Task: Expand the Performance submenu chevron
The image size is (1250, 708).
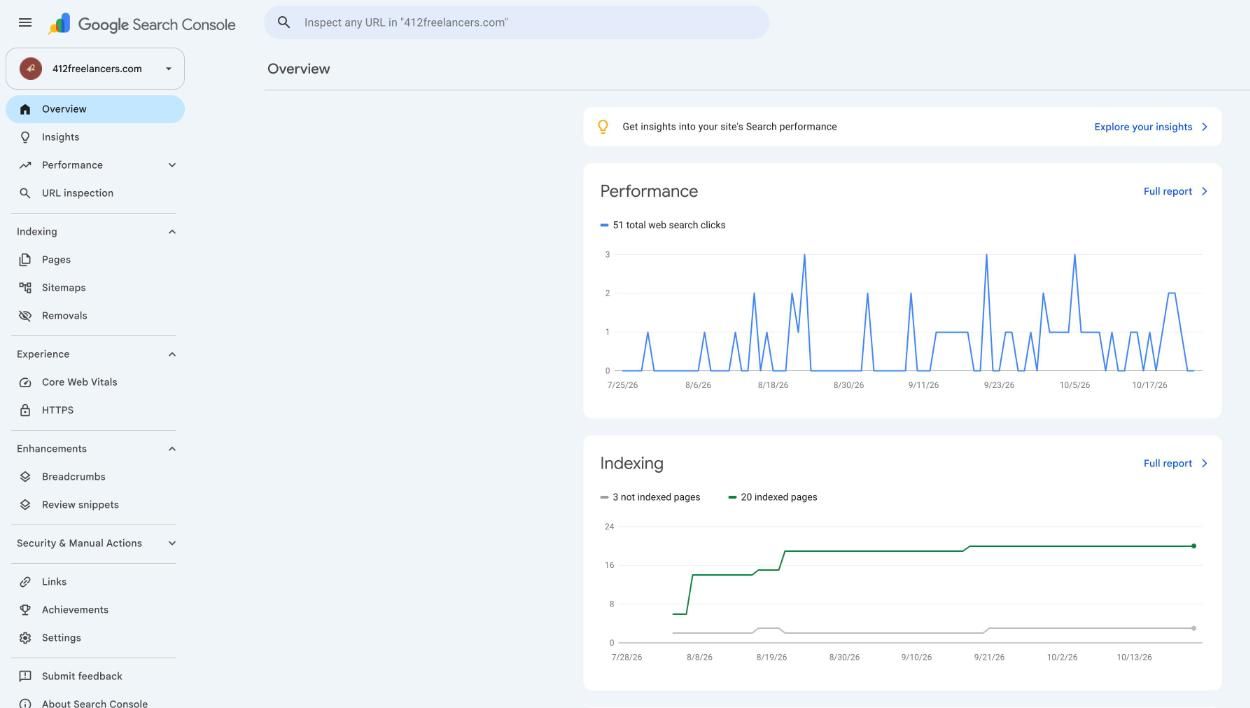Action: (172, 165)
